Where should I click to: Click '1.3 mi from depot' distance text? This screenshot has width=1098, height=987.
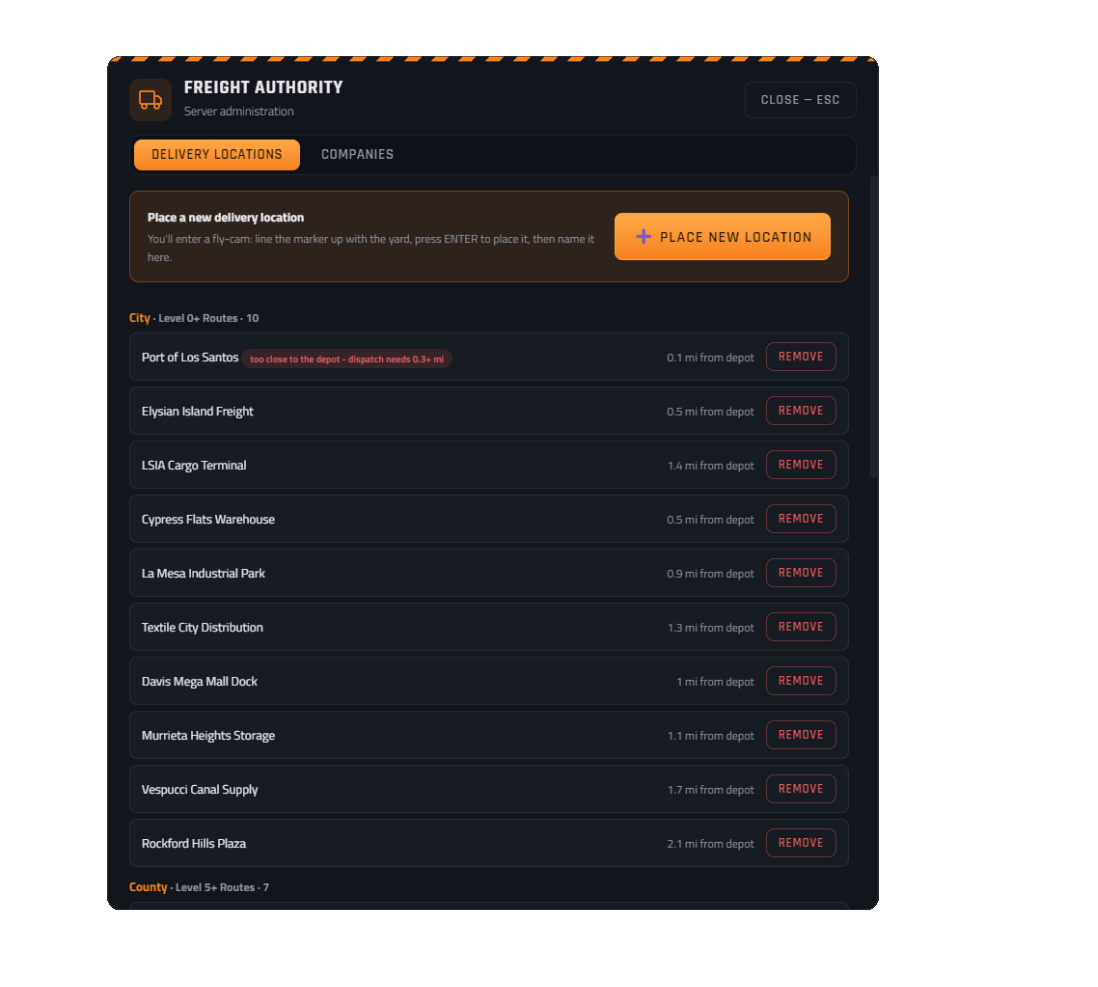coord(711,627)
